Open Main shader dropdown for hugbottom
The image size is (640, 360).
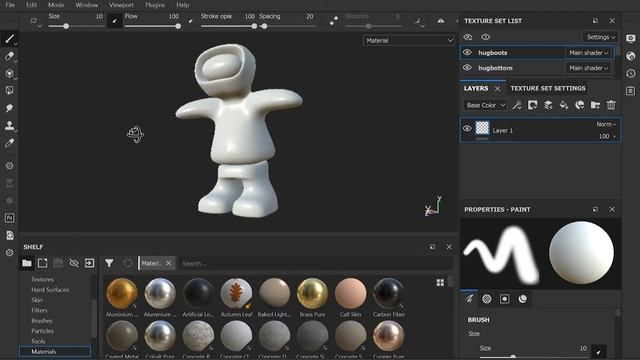pos(588,68)
